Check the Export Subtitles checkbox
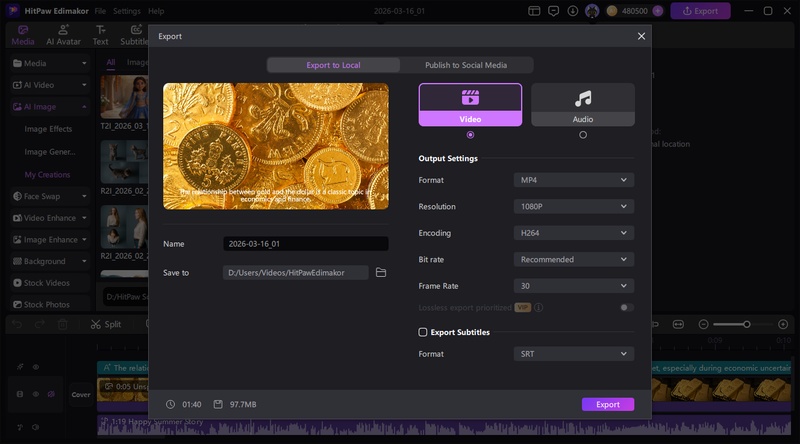The height and width of the screenshot is (444, 800). click(422, 332)
